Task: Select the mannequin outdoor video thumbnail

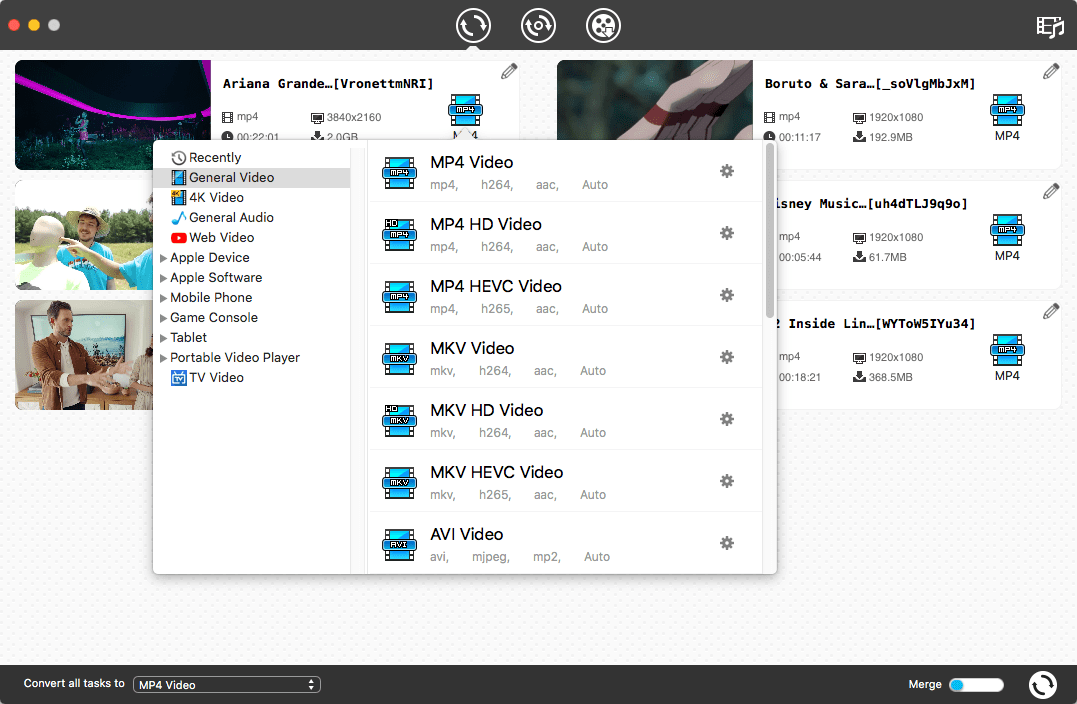Action: pos(84,235)
